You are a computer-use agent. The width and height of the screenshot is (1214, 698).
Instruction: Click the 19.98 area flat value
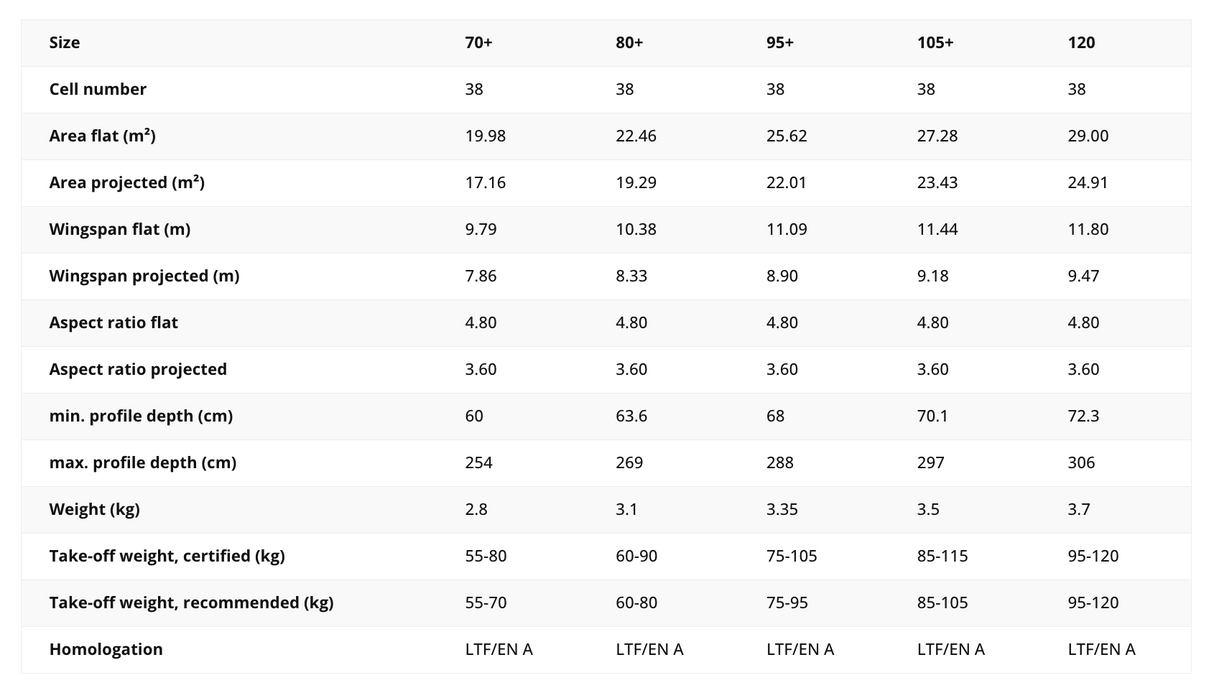point(485,136)
